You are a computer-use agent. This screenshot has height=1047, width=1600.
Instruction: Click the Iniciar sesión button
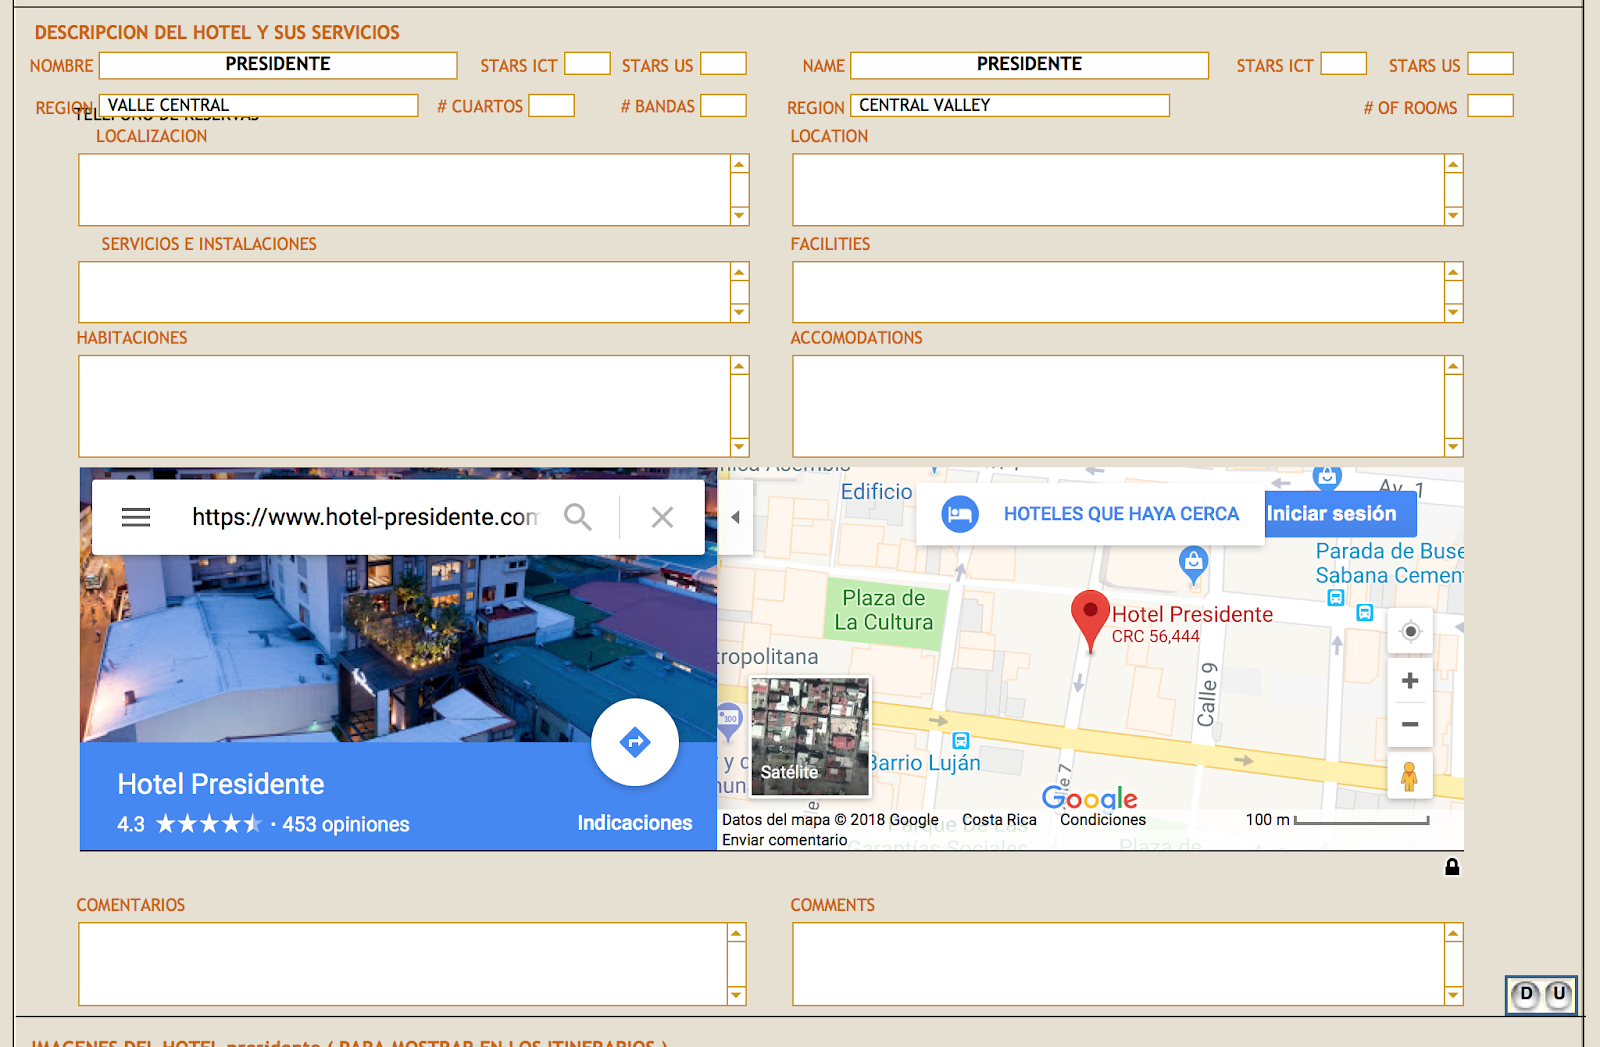pos(1340,514)
